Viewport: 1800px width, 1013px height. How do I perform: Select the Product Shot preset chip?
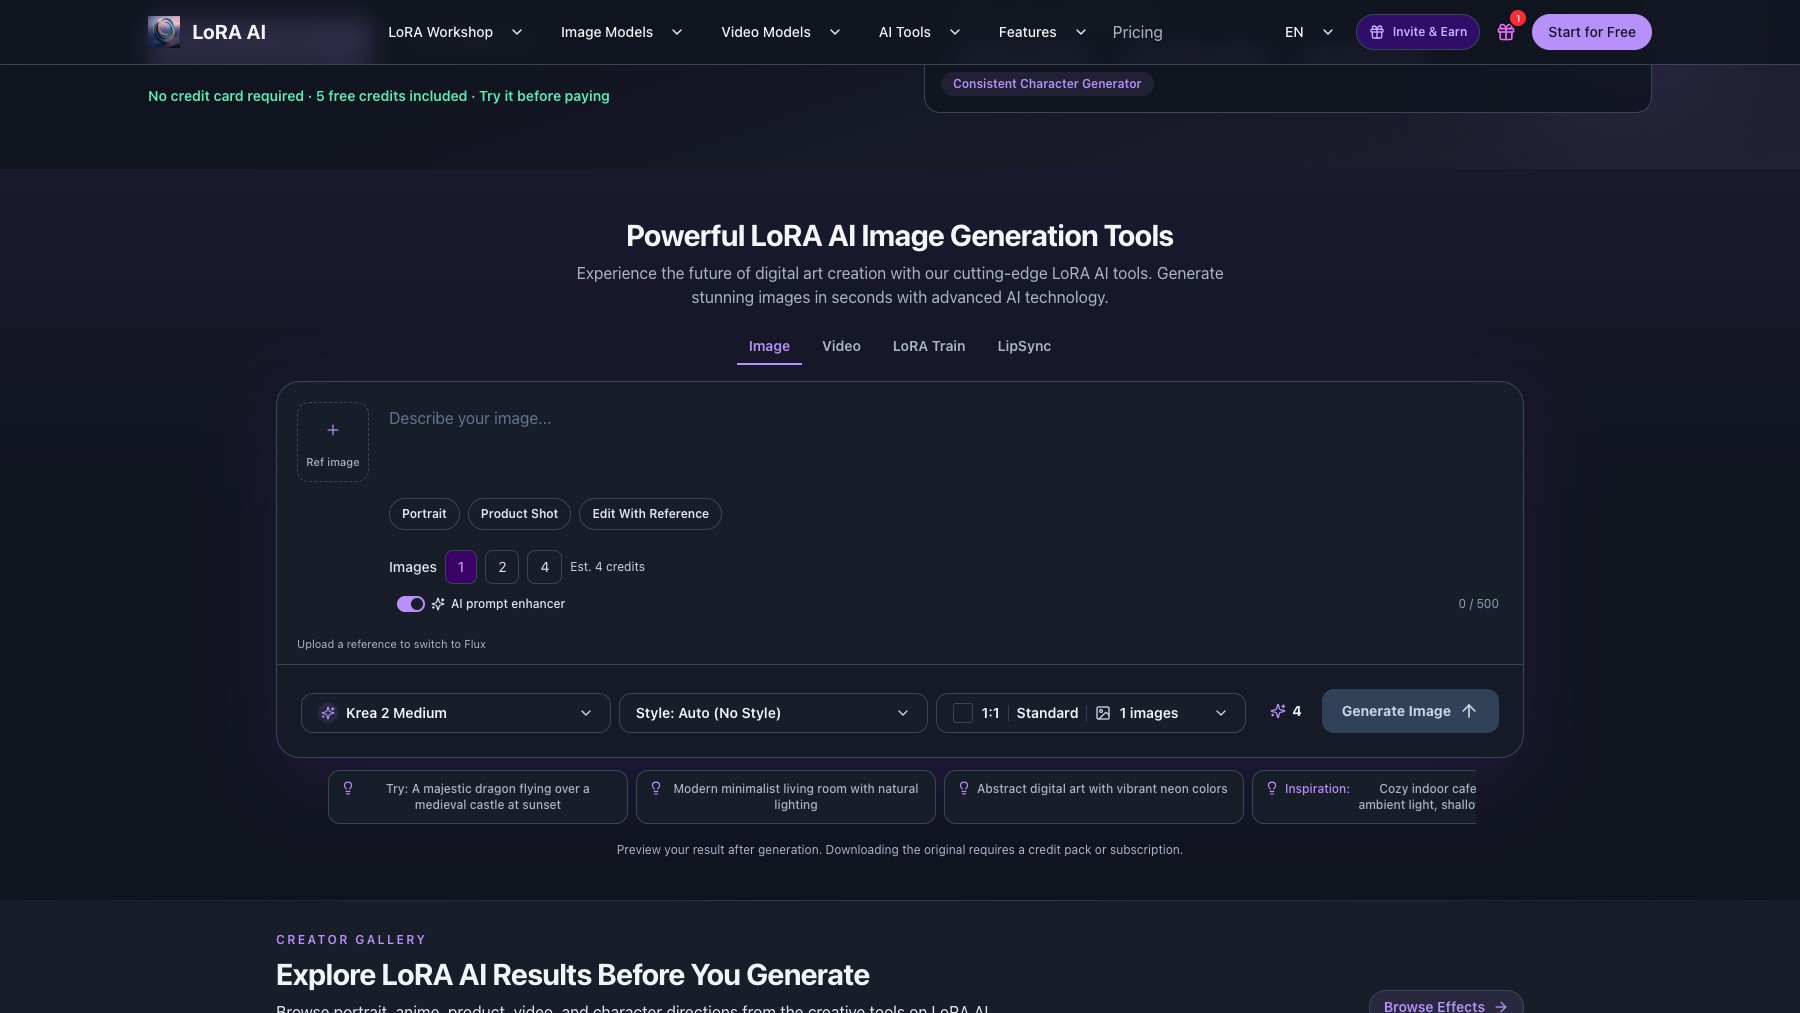click(x=519, y=514)
